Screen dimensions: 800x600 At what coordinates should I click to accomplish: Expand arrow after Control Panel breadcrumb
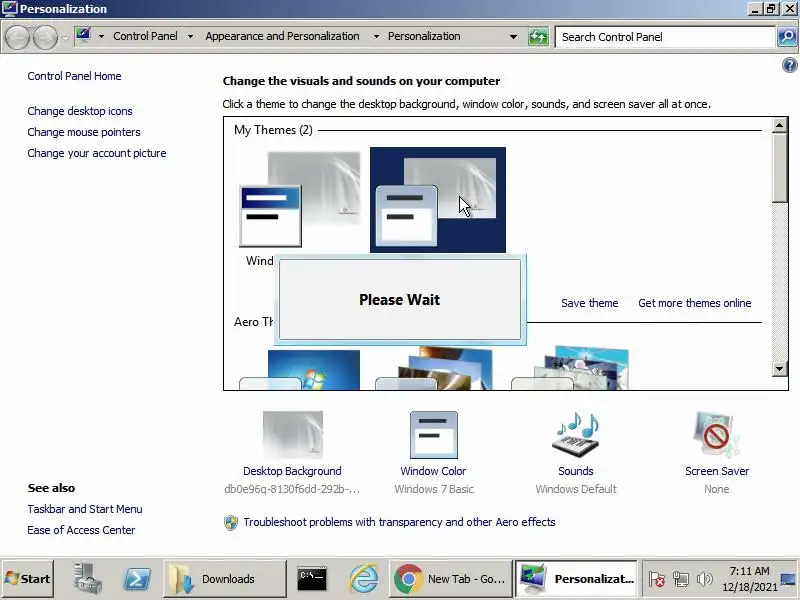click(190, 36)
